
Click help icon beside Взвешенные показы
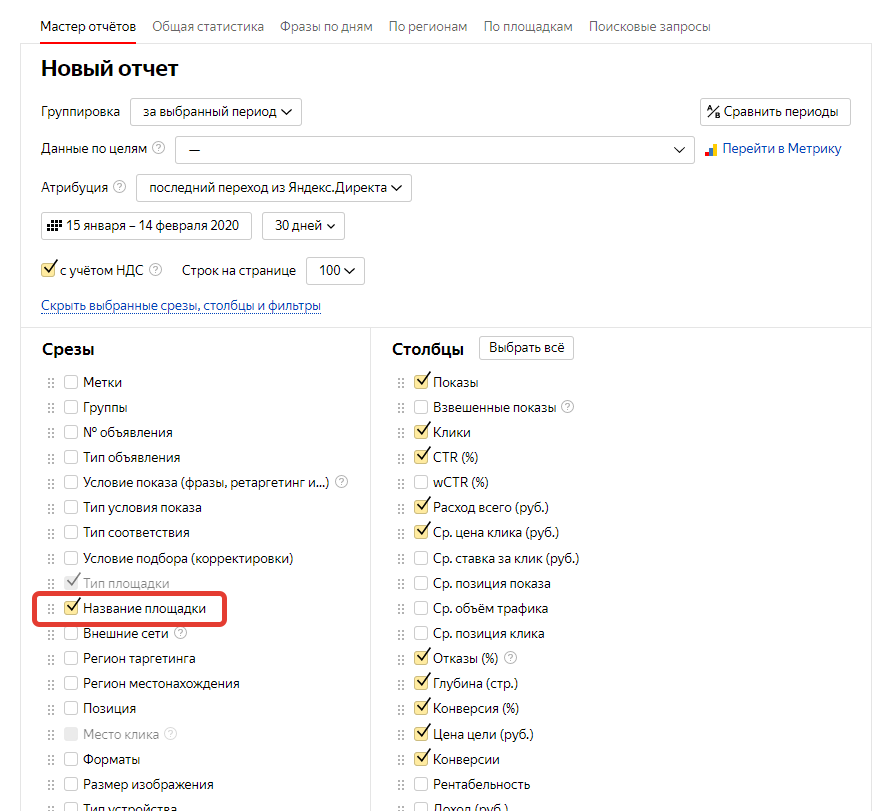[568, 407]
